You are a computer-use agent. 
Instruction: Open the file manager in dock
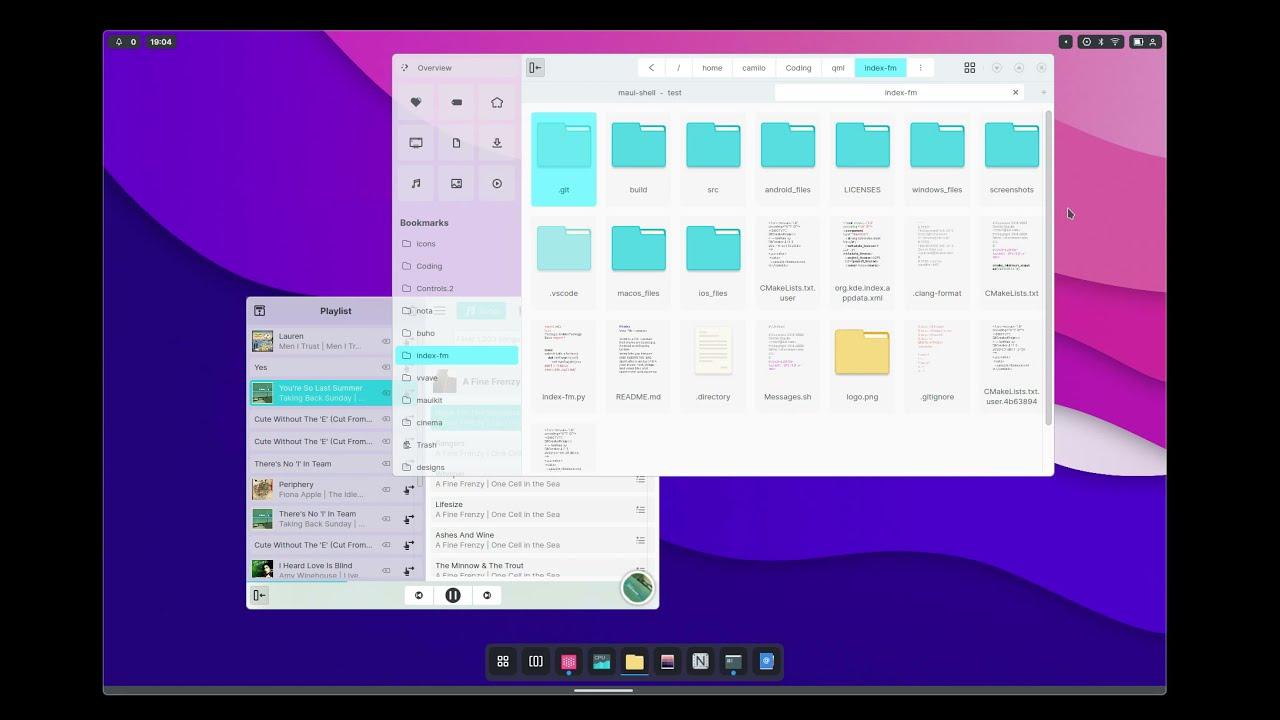point(634,661)
